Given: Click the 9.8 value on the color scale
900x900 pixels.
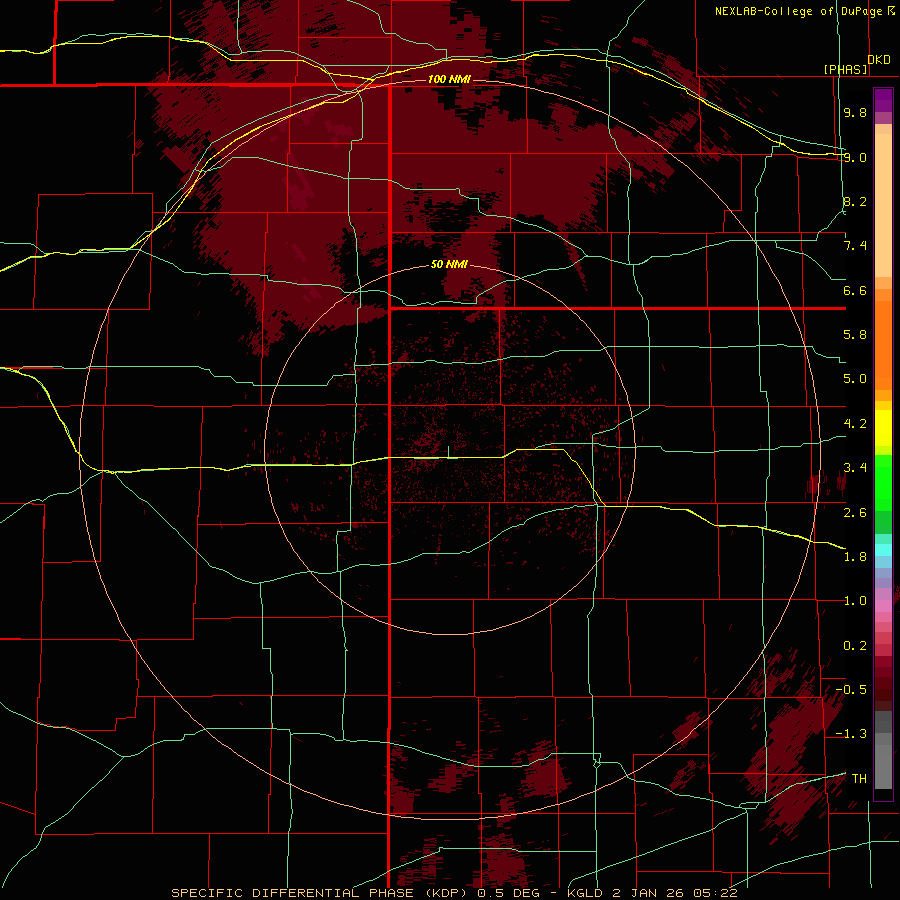Looking at the screenshot, I should (x=855, y=112).
